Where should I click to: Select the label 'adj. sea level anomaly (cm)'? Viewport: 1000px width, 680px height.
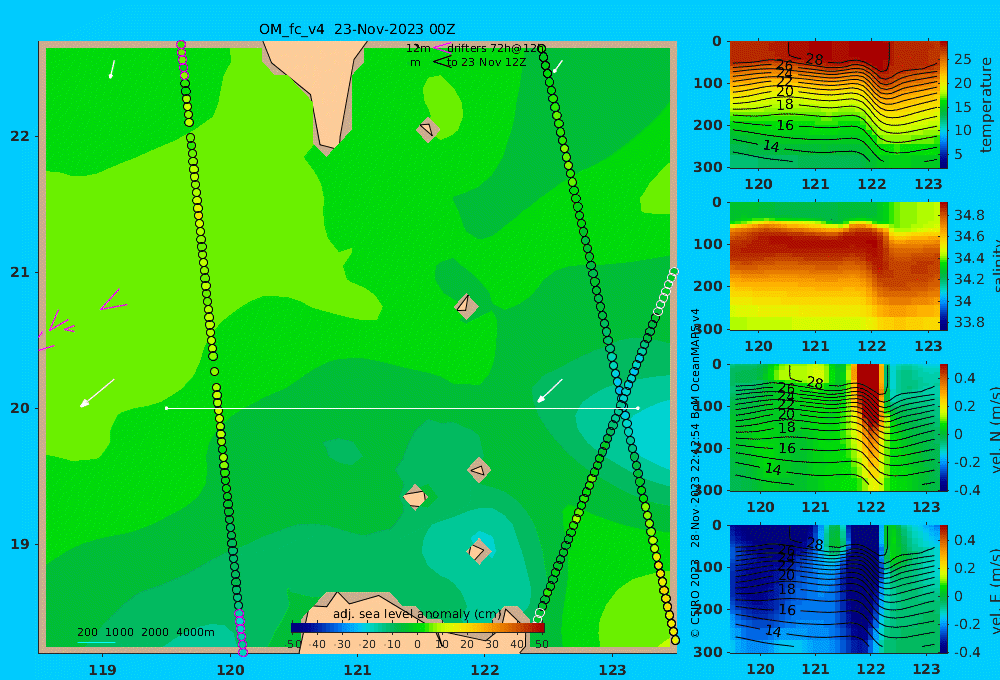(x=418, y=614)
